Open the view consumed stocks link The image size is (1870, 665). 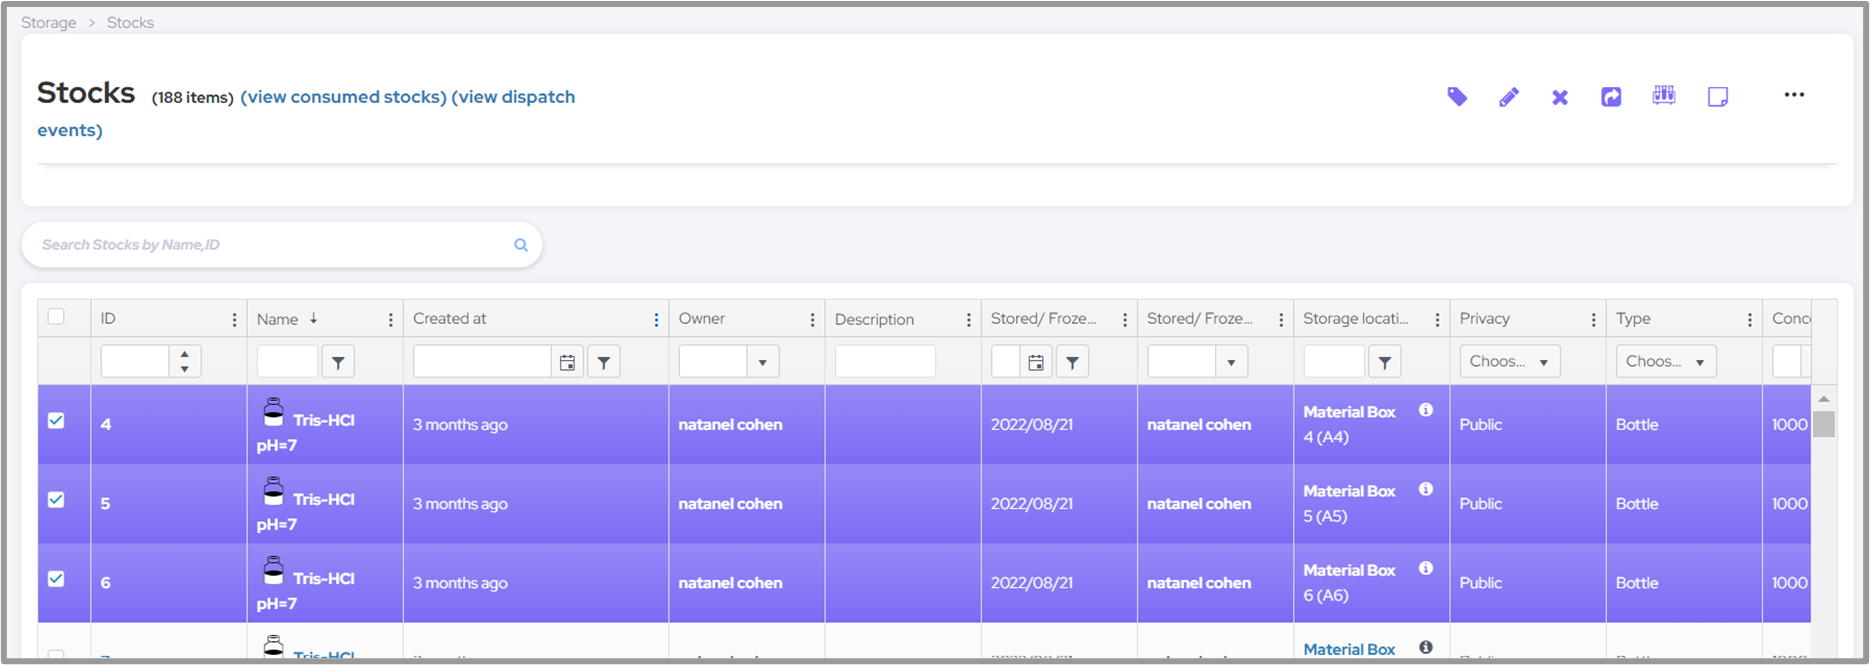pos(343,97)
